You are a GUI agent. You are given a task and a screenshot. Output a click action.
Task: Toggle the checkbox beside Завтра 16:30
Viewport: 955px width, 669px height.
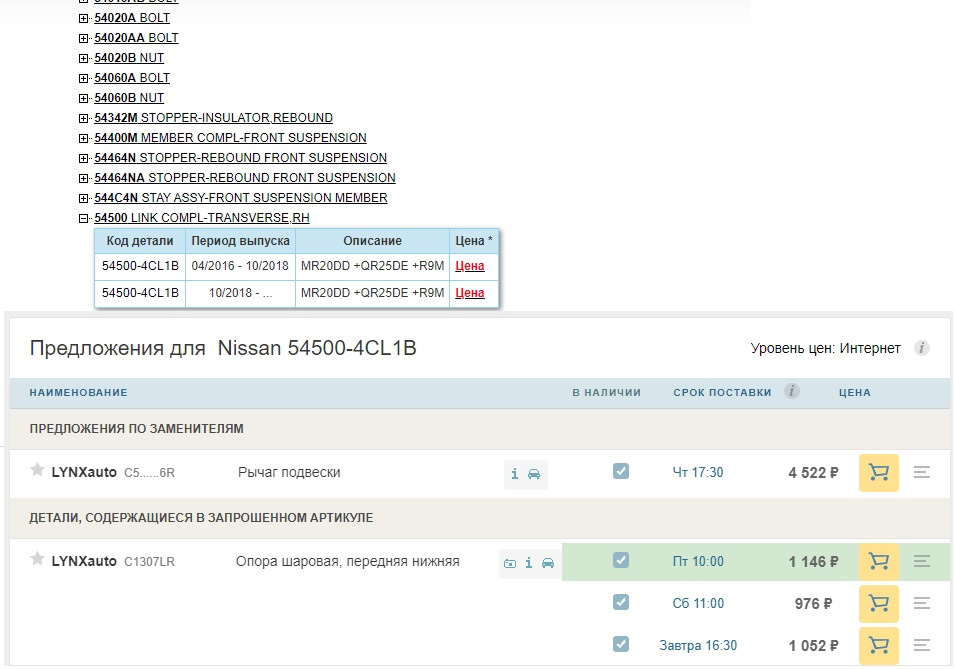pyautogui.click(x=621, y=646)
